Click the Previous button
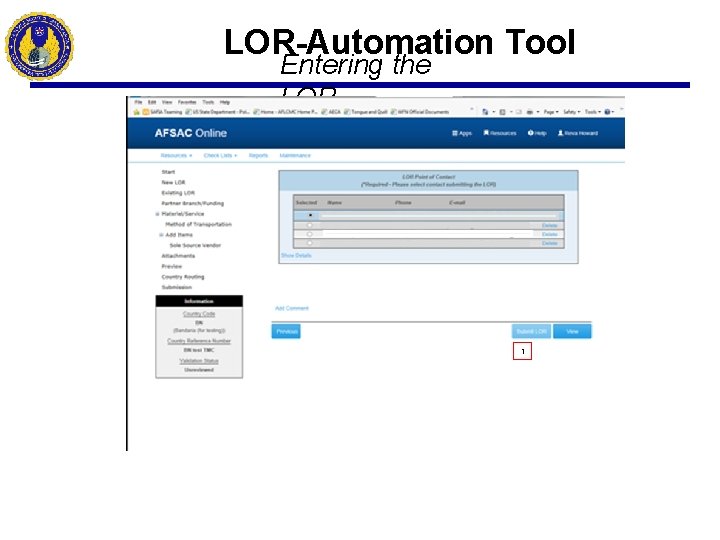 pyautogui.click(x=286, y=332)
